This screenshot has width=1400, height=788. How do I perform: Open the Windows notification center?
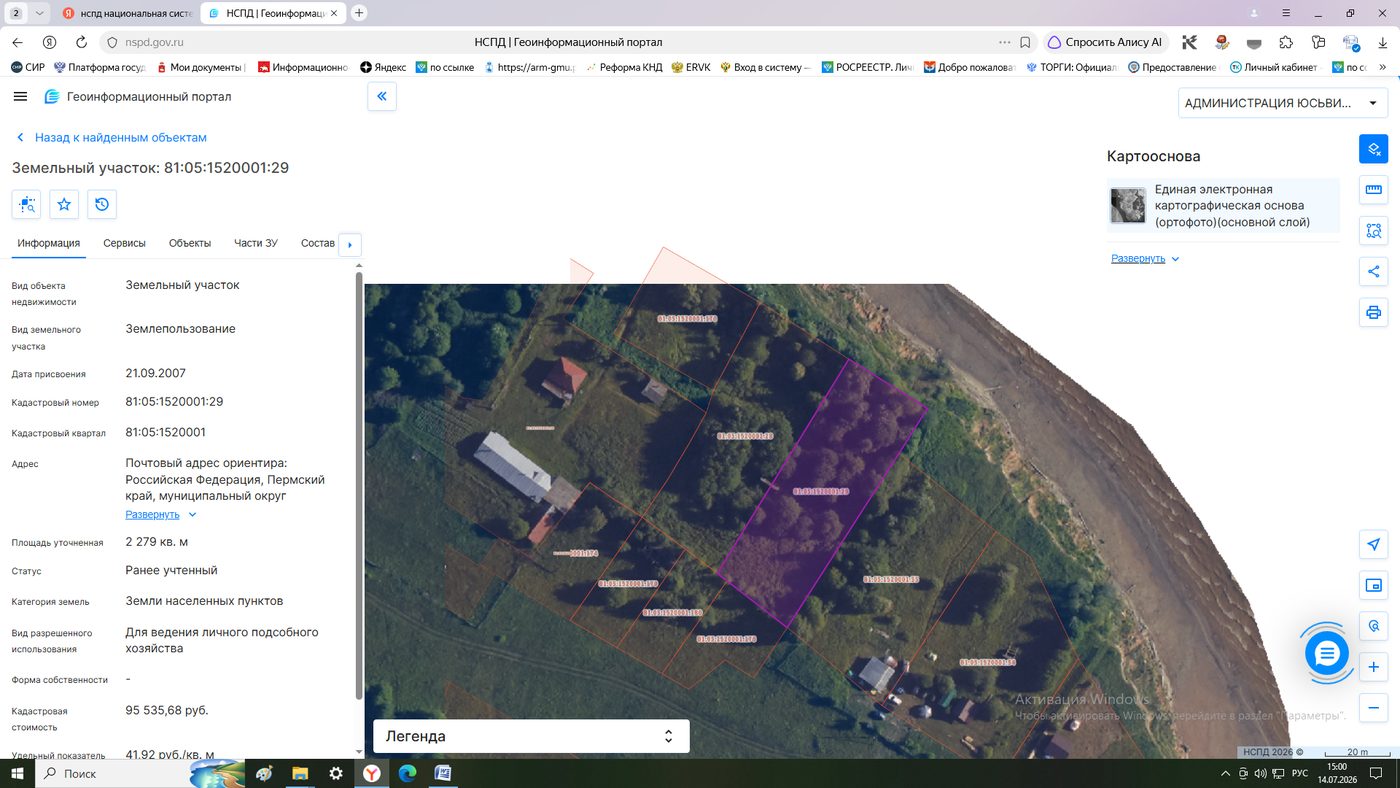pos(1378,773)
